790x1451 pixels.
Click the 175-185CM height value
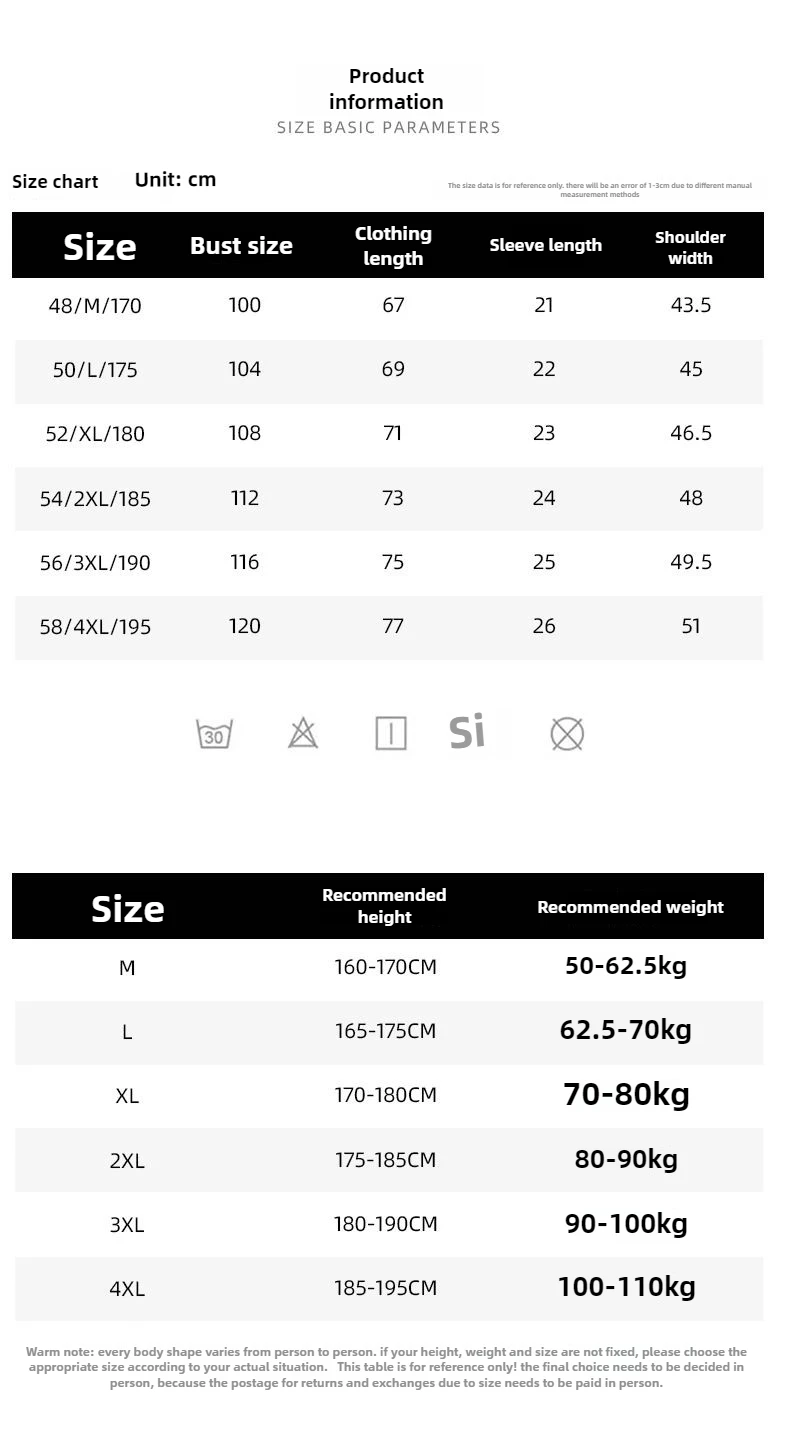(x=385, y=1160)
